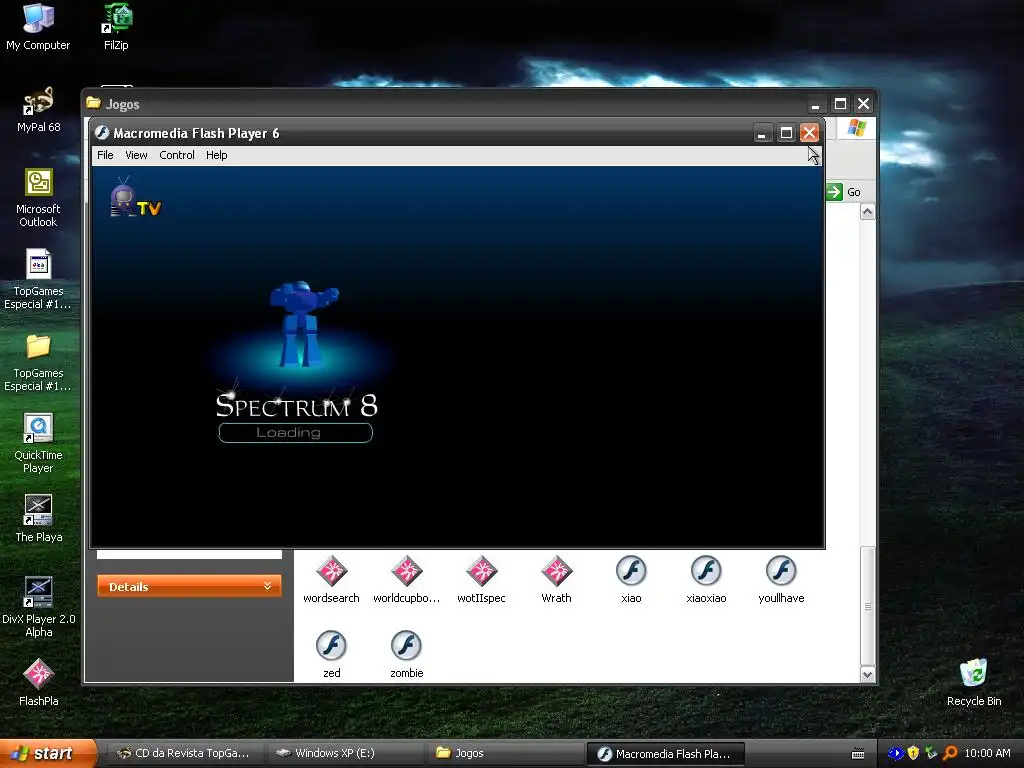The width and height of the screenshot is (1024, 768).
Task: Switch to CD da Revista TopGa... taskbar item
Action: 184,753
